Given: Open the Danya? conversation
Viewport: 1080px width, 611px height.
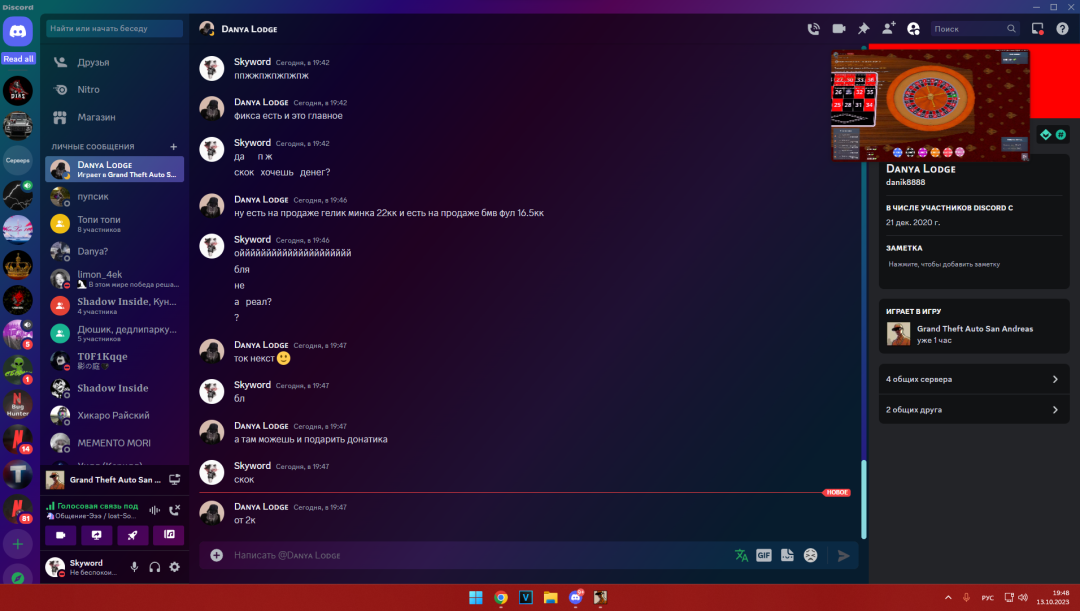Looking at the screenshot, I should tap(114, 251).
